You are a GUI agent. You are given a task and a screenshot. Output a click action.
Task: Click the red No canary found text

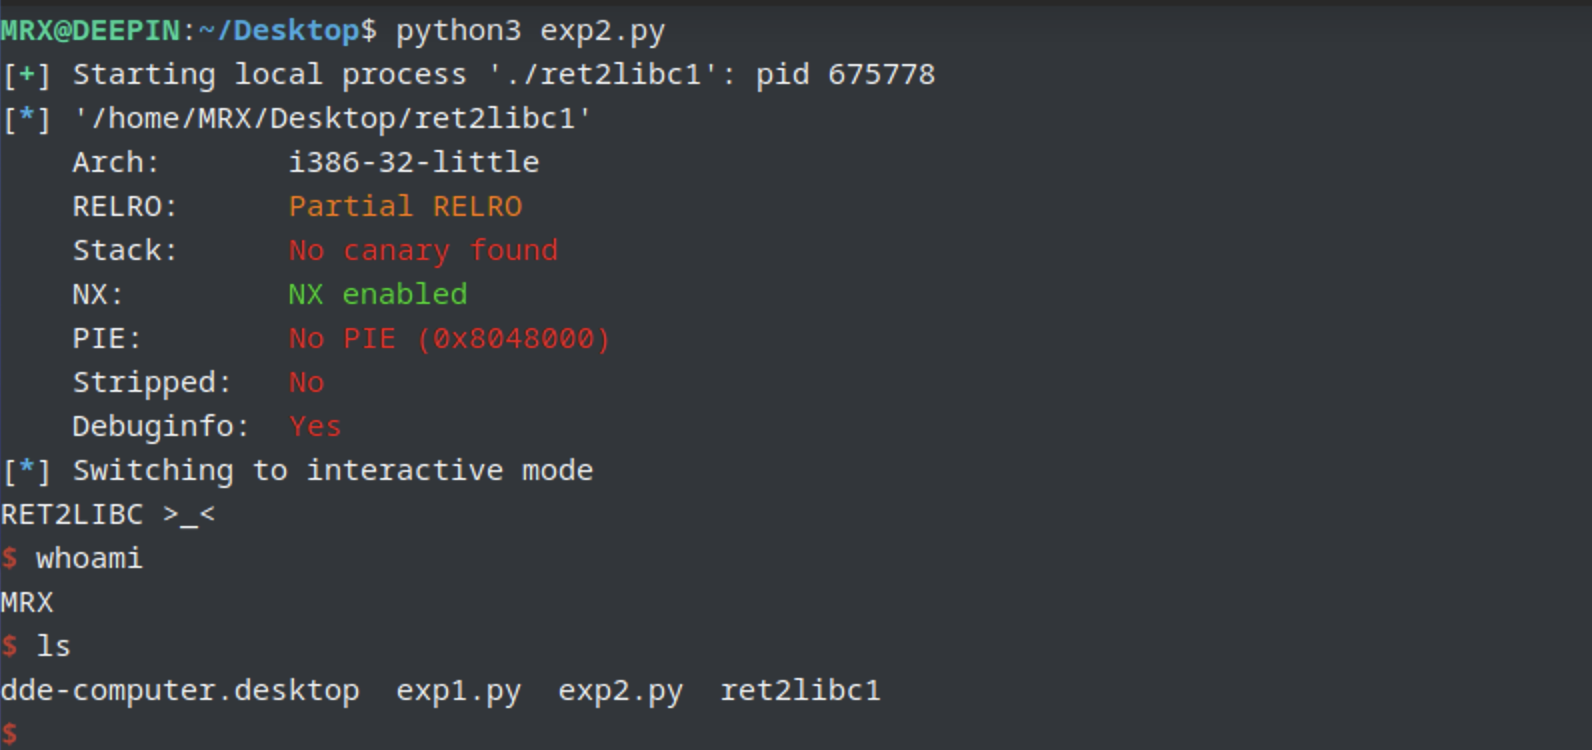[x=423, y=250]
